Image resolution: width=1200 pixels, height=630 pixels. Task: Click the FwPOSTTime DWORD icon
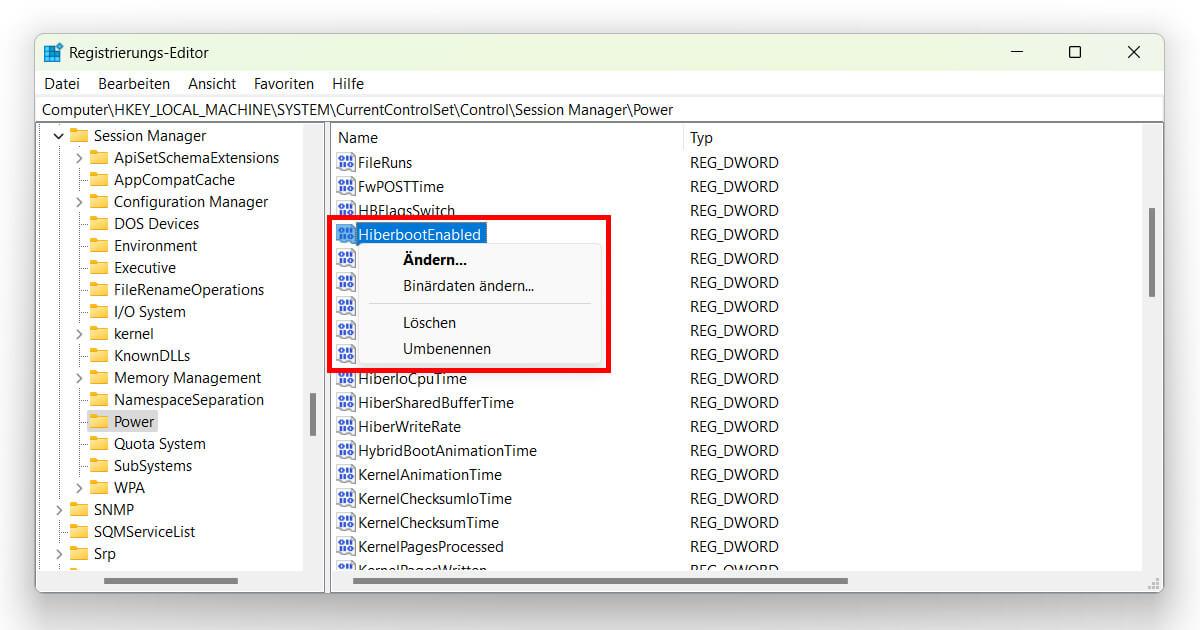coord(345,186)
